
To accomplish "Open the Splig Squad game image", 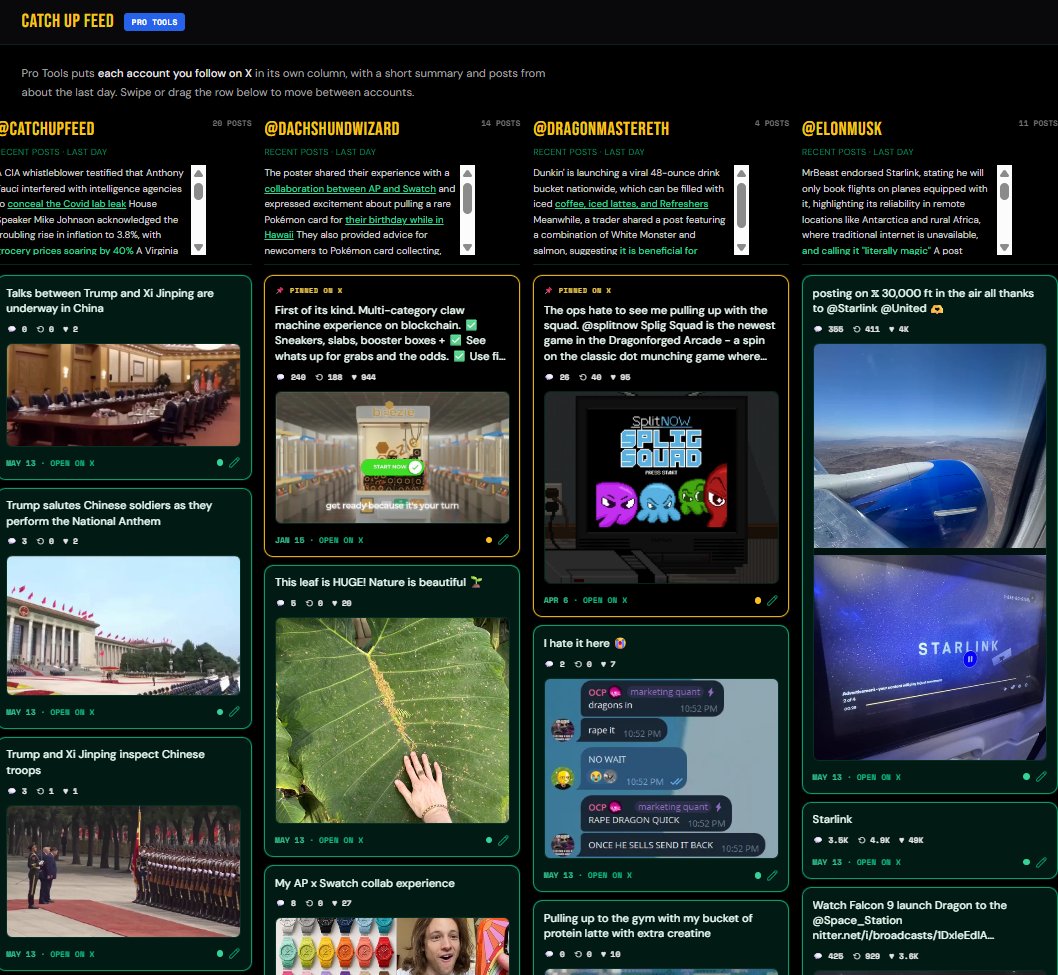I will 661,487.
